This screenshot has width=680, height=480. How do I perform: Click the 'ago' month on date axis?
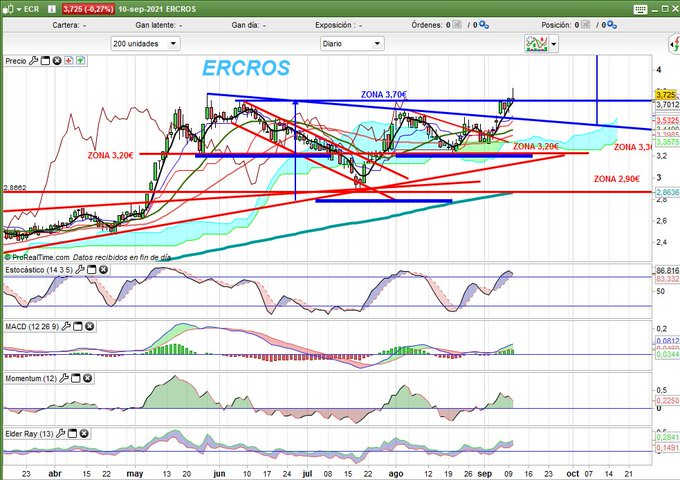(x=396, y=473)
